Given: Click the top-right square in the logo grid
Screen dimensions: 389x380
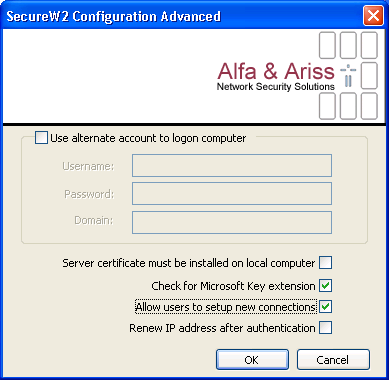Looking at the screenshot, I should (x=369, y=45).
